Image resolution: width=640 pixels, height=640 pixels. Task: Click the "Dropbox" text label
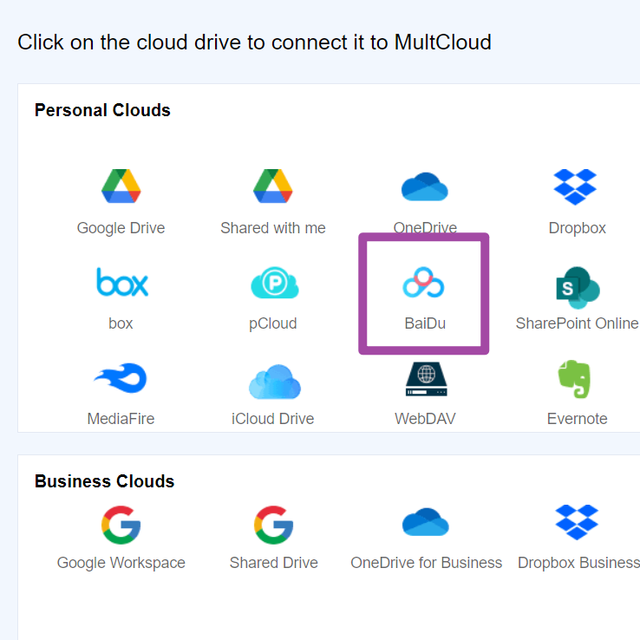click(x=577, y=228)
